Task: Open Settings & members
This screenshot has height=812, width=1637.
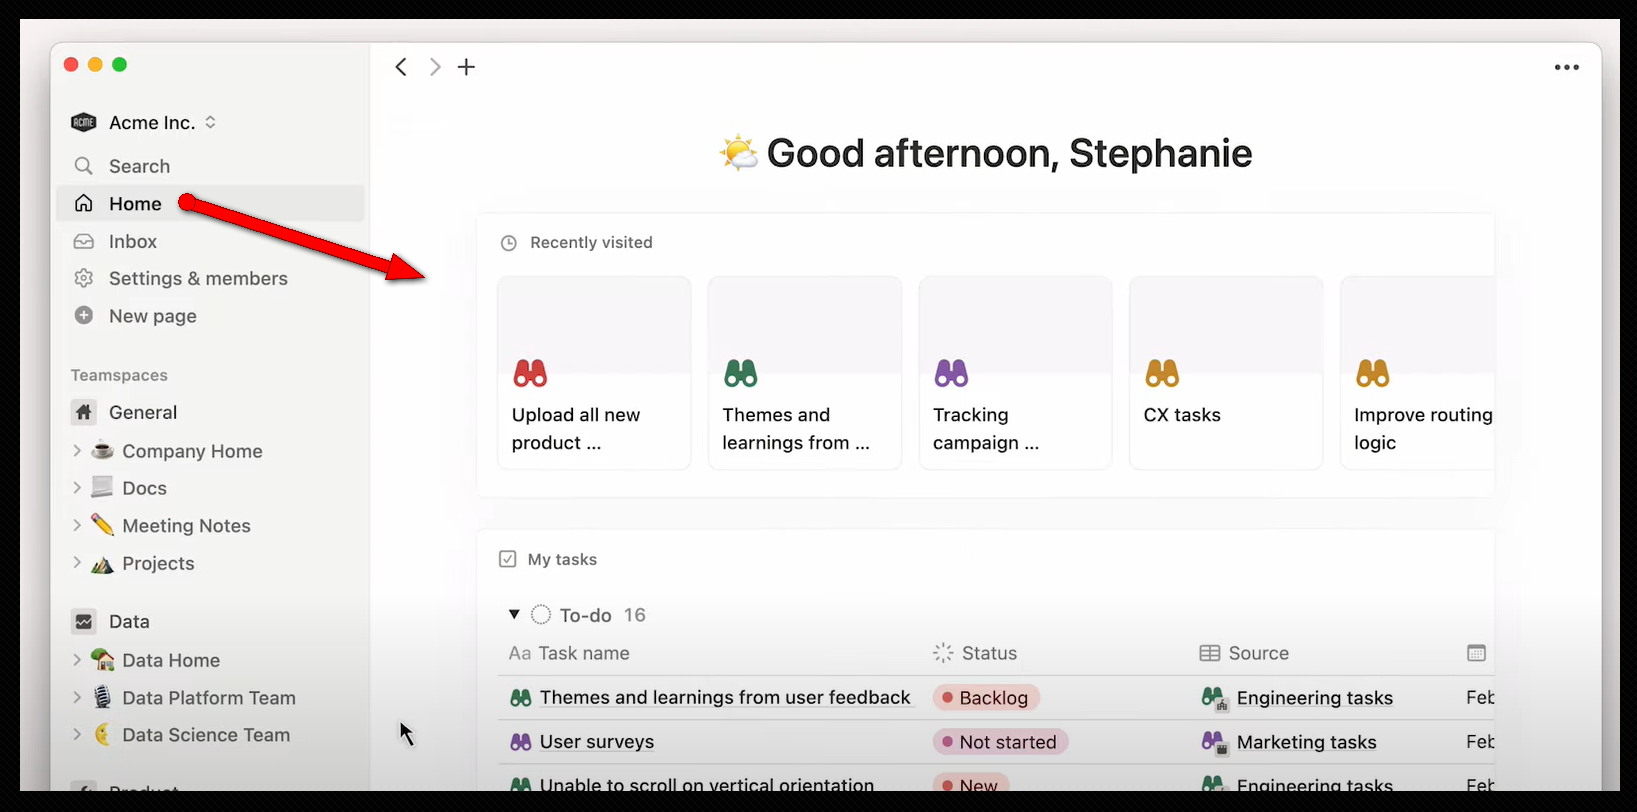Action: coord(197,279)
